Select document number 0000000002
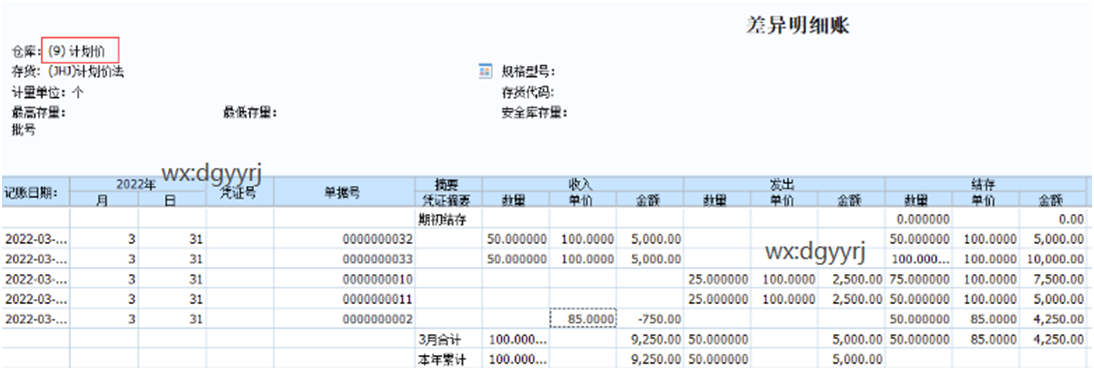This screenshot has width=1094, height=370. (344, 319)
